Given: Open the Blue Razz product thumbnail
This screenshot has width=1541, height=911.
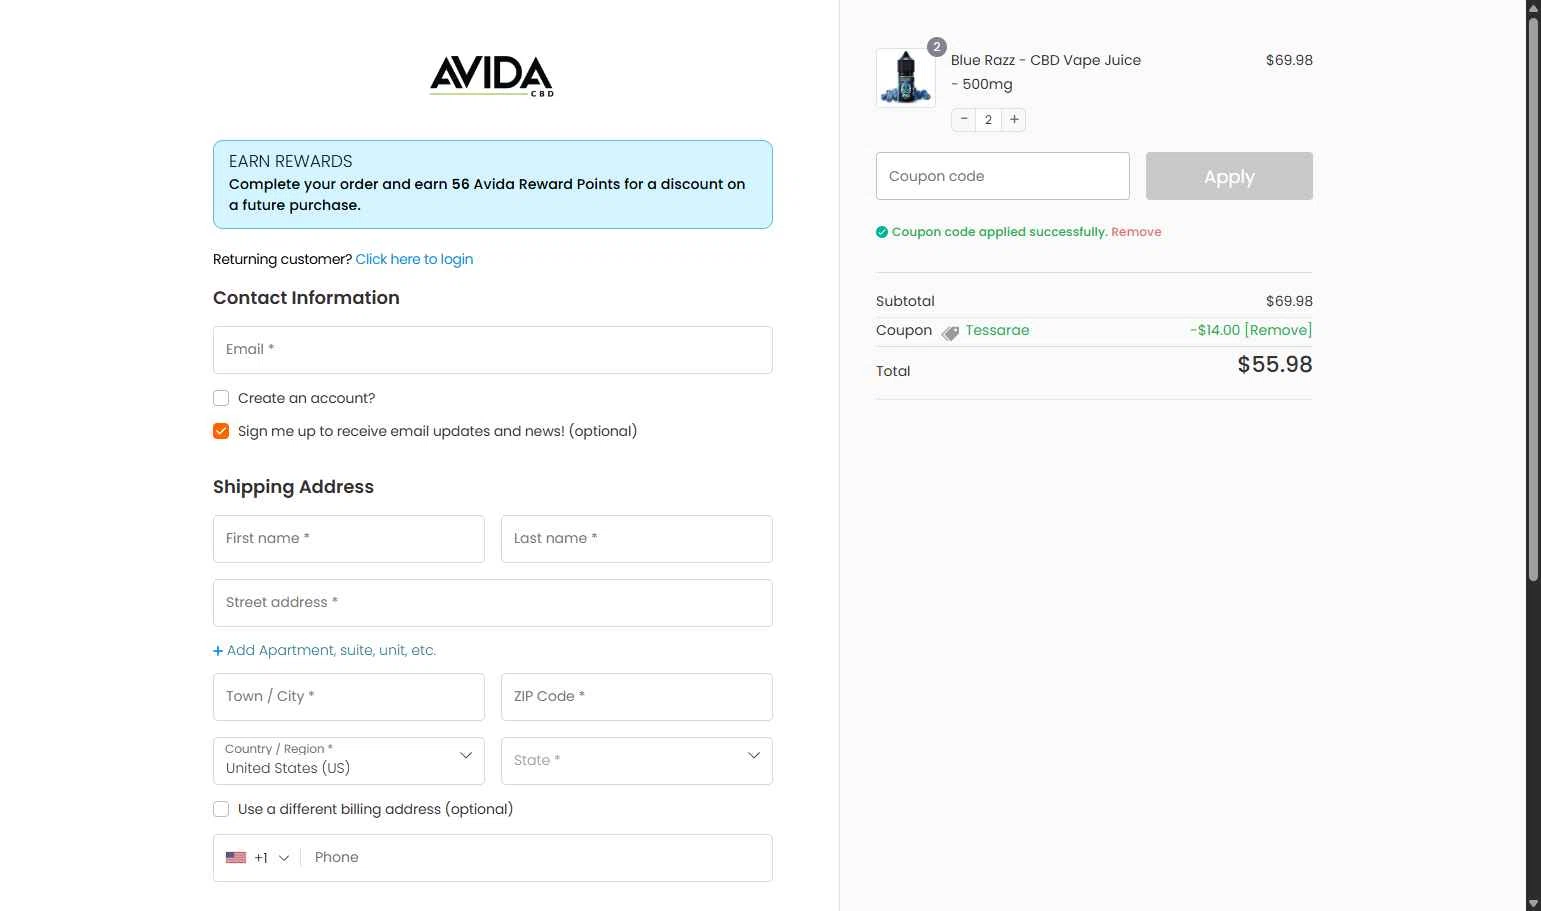Looking at the screenshot, I should [x=906, y=78].
